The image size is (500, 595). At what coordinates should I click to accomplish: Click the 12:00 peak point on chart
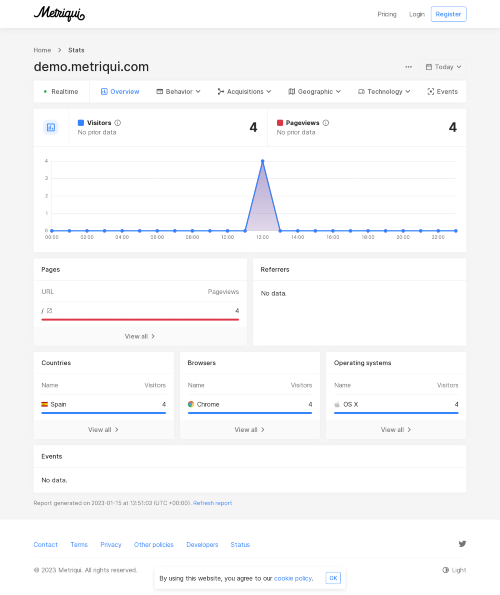[x=263, y=161]
